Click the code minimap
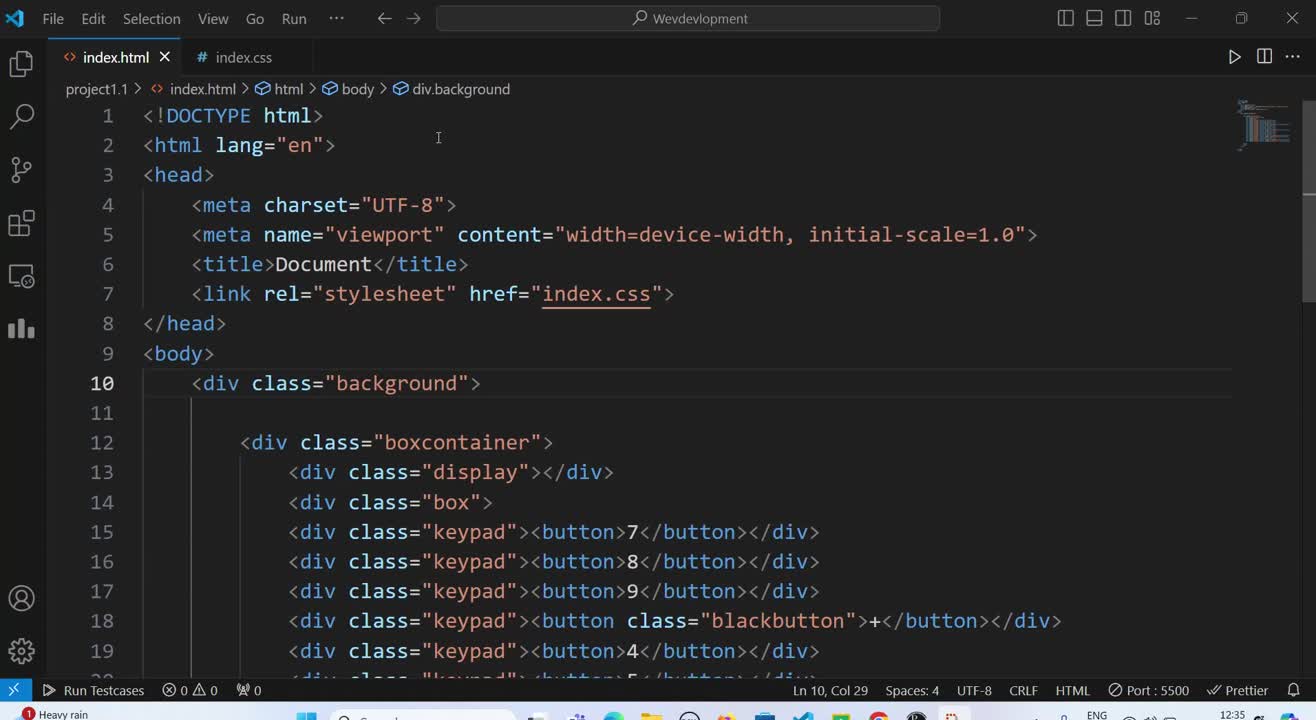The height and width of the screenshot is (720, 1316). click(x=1265, y=124)
